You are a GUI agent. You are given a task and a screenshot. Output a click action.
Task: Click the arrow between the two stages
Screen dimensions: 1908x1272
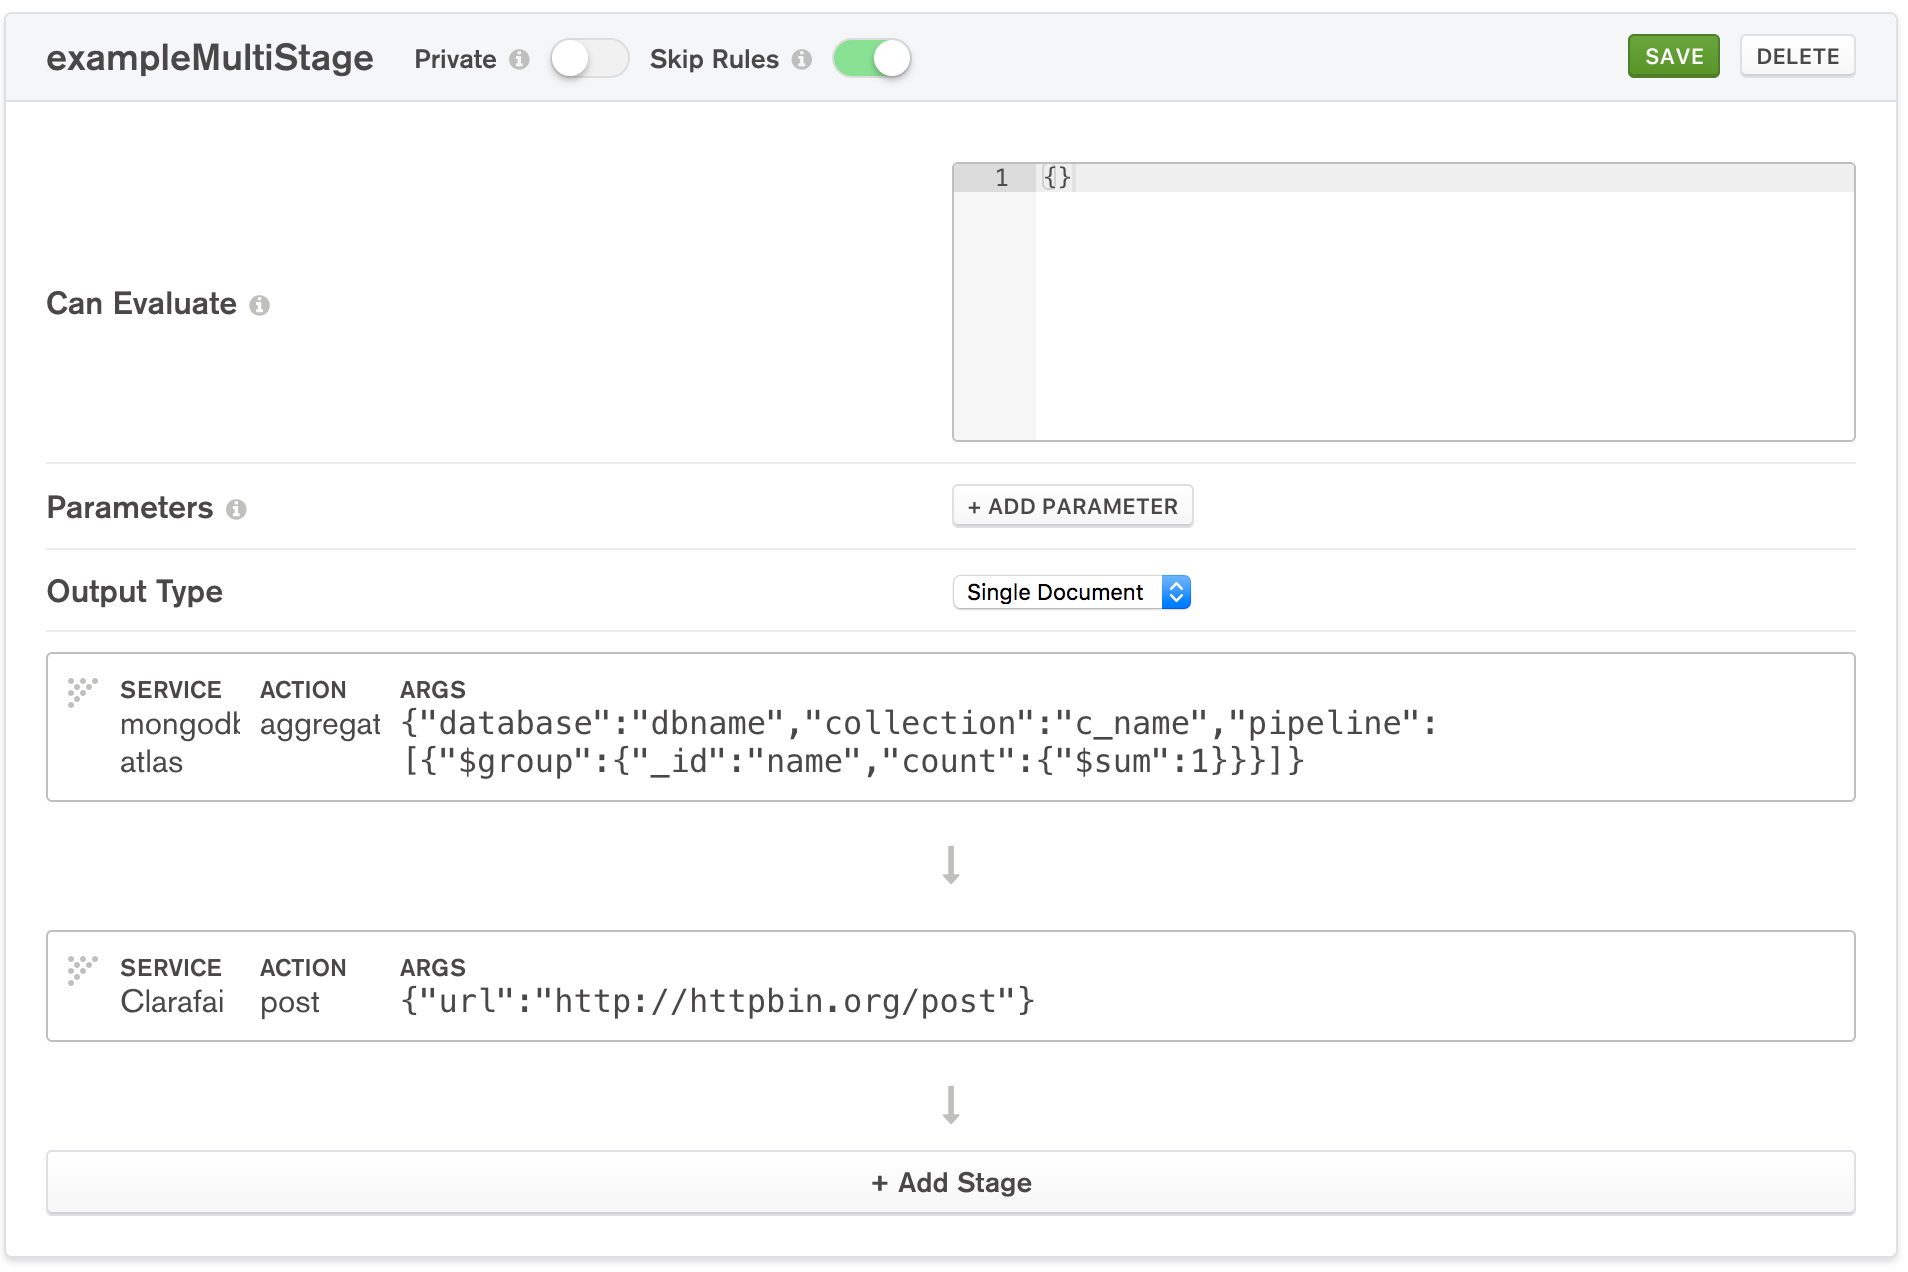coord(950,864)
